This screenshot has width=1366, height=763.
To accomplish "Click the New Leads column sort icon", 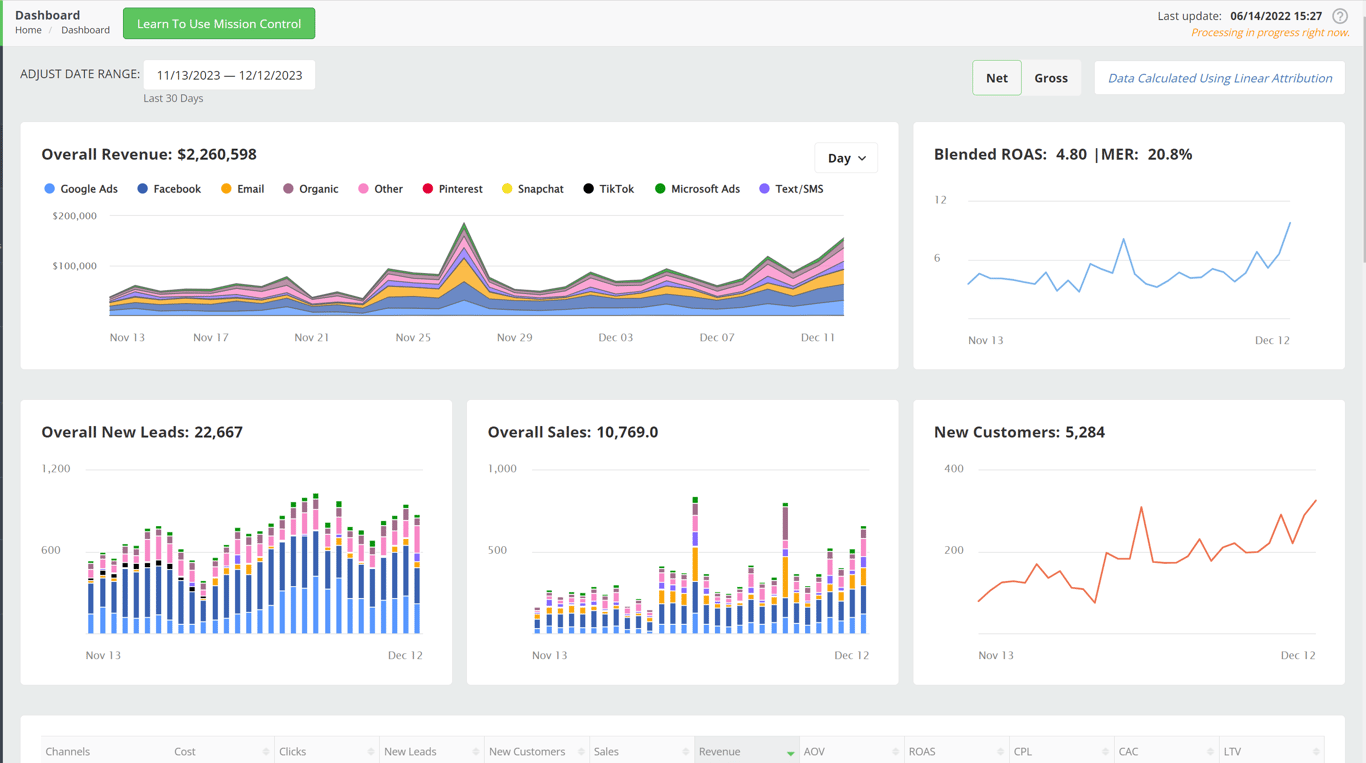I will [x=476, y=752].
